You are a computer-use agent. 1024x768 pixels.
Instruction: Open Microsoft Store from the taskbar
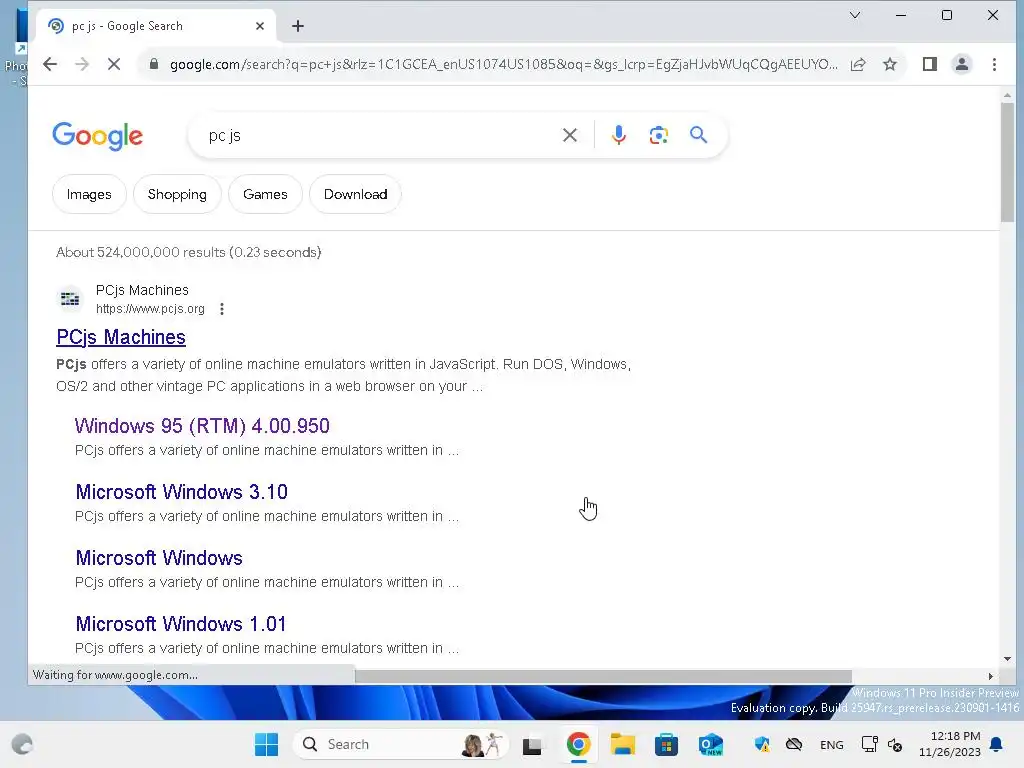pyautogui.click(x=666, y=744)
